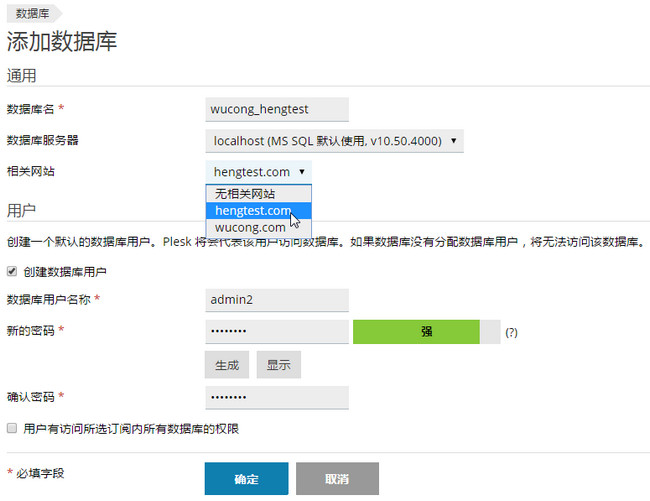This screenshot has height=501, width=650.
Task: Click the blue 确定 button
Action: [246, 479]
